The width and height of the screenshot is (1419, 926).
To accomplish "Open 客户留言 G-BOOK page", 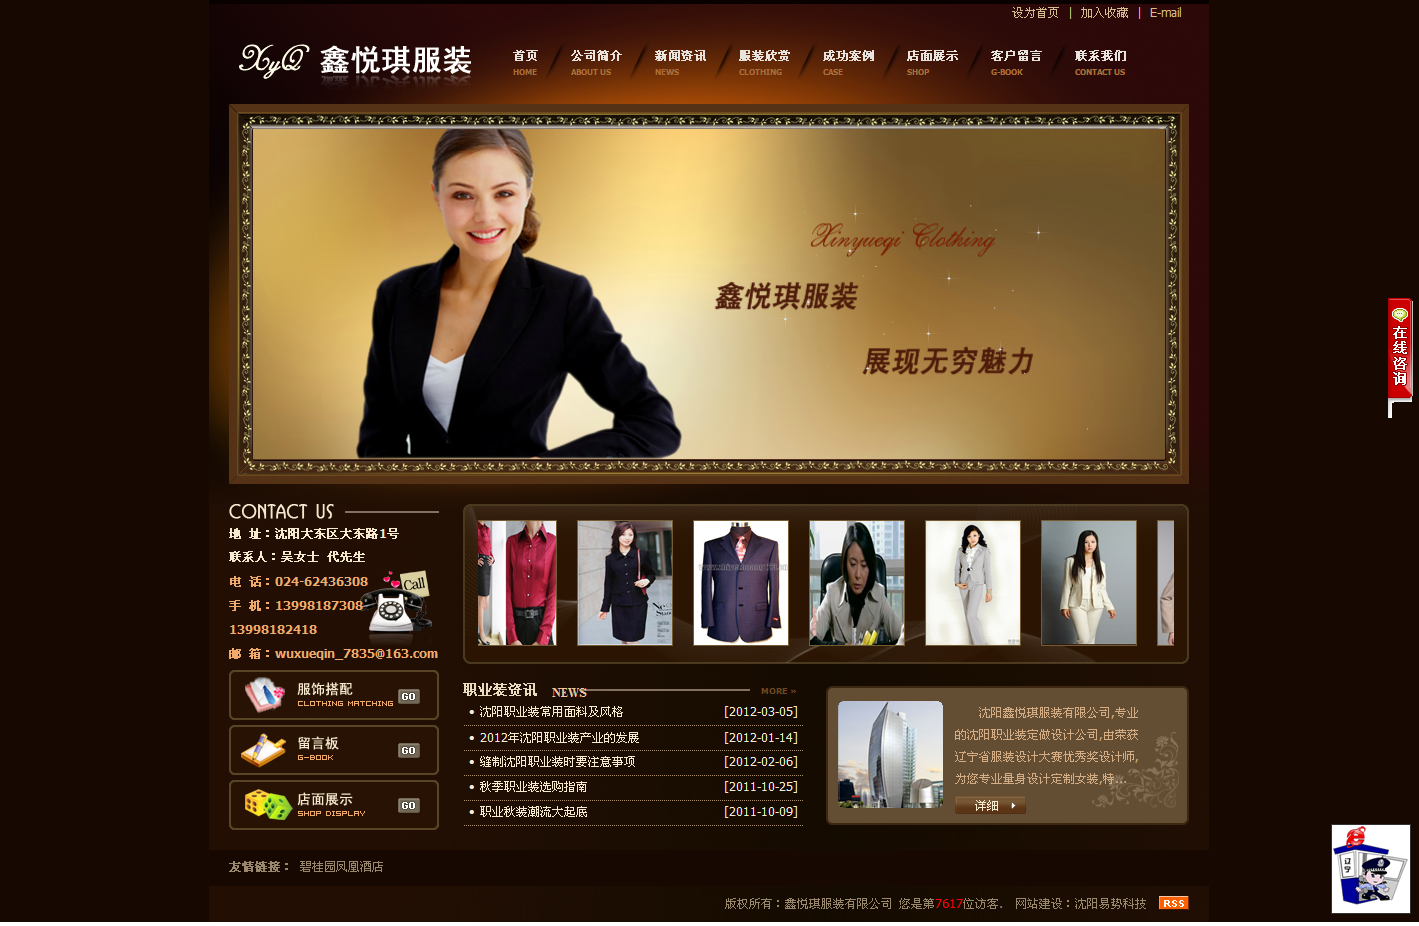I will click(x=1016, y=62).
